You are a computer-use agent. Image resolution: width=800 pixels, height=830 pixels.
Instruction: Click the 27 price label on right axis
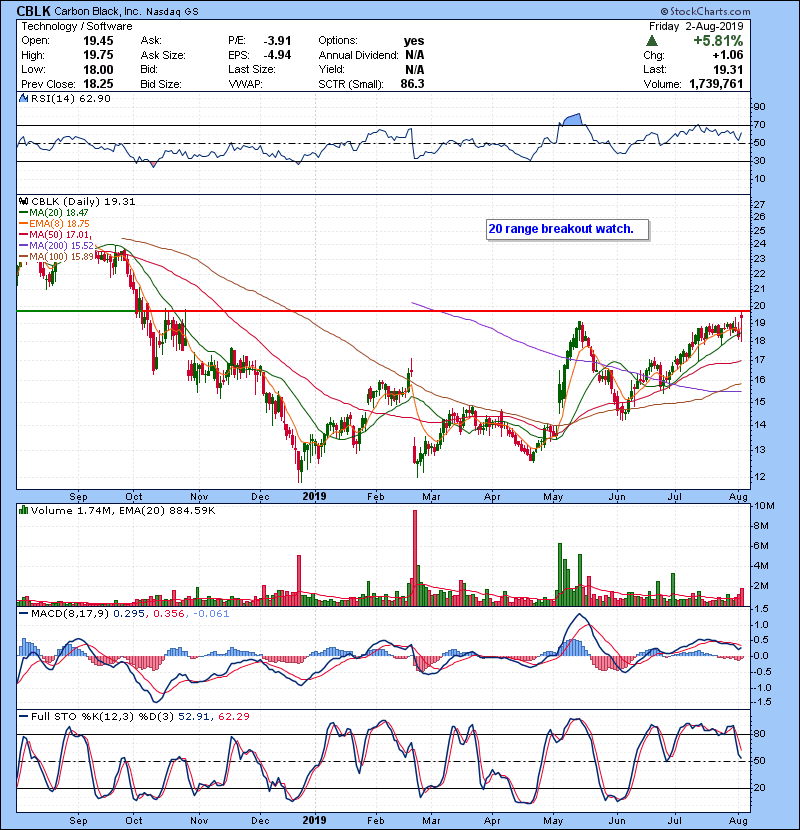pos(759,205)
